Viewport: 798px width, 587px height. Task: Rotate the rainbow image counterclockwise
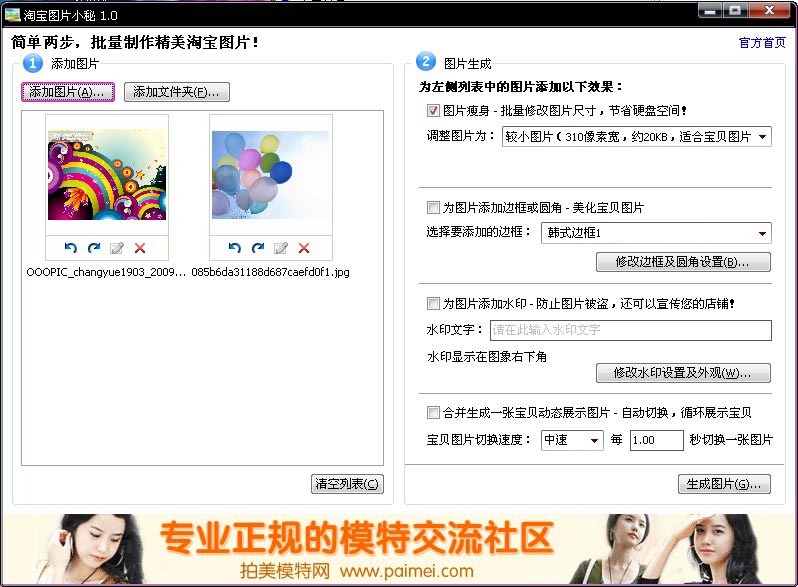(70, 248)
